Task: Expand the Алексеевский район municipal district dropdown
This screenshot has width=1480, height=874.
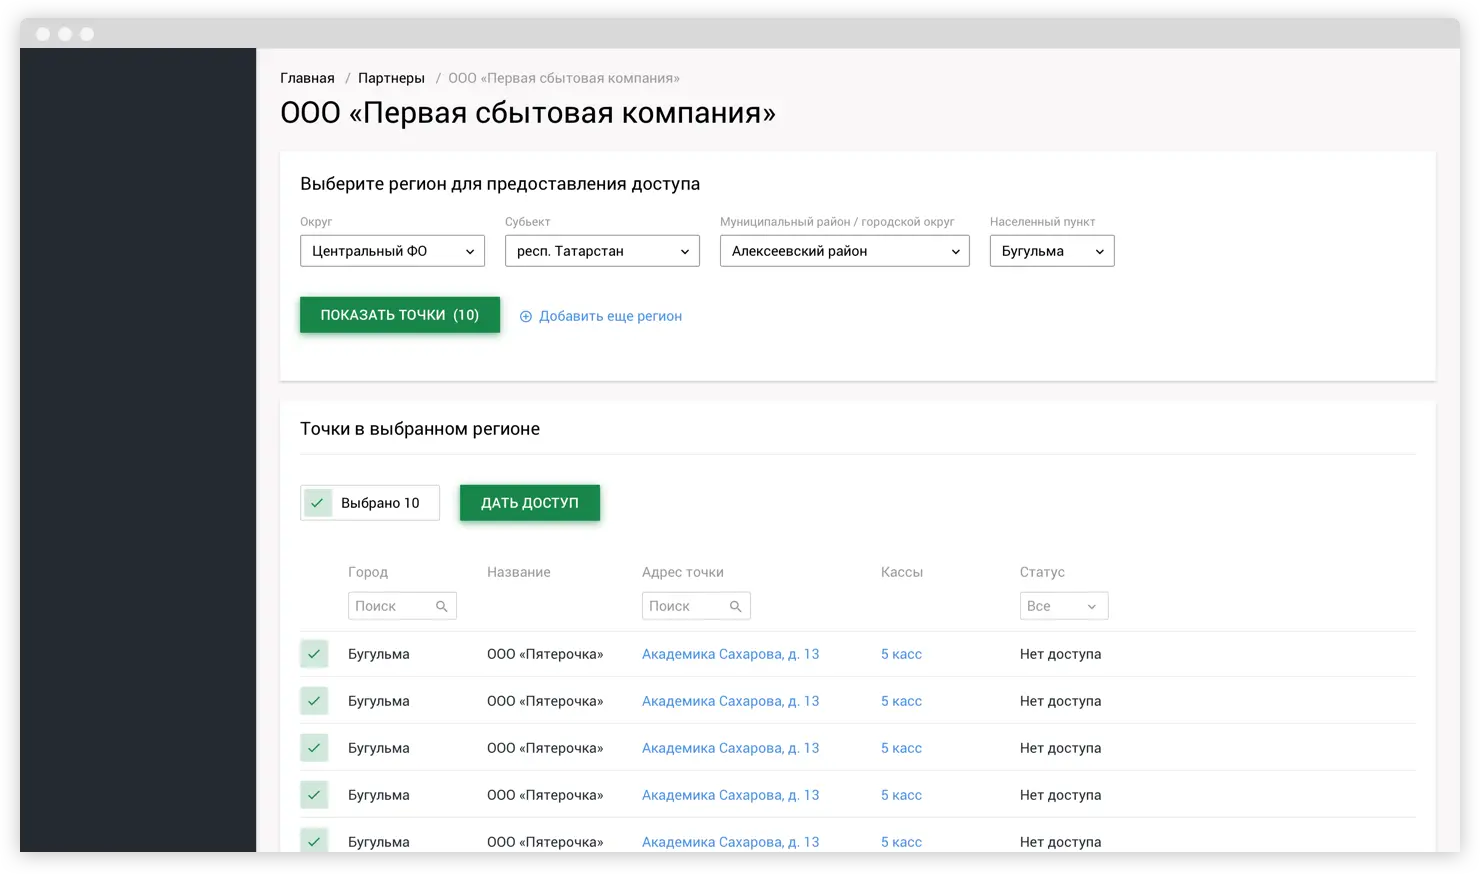Action: click(845, 251)
